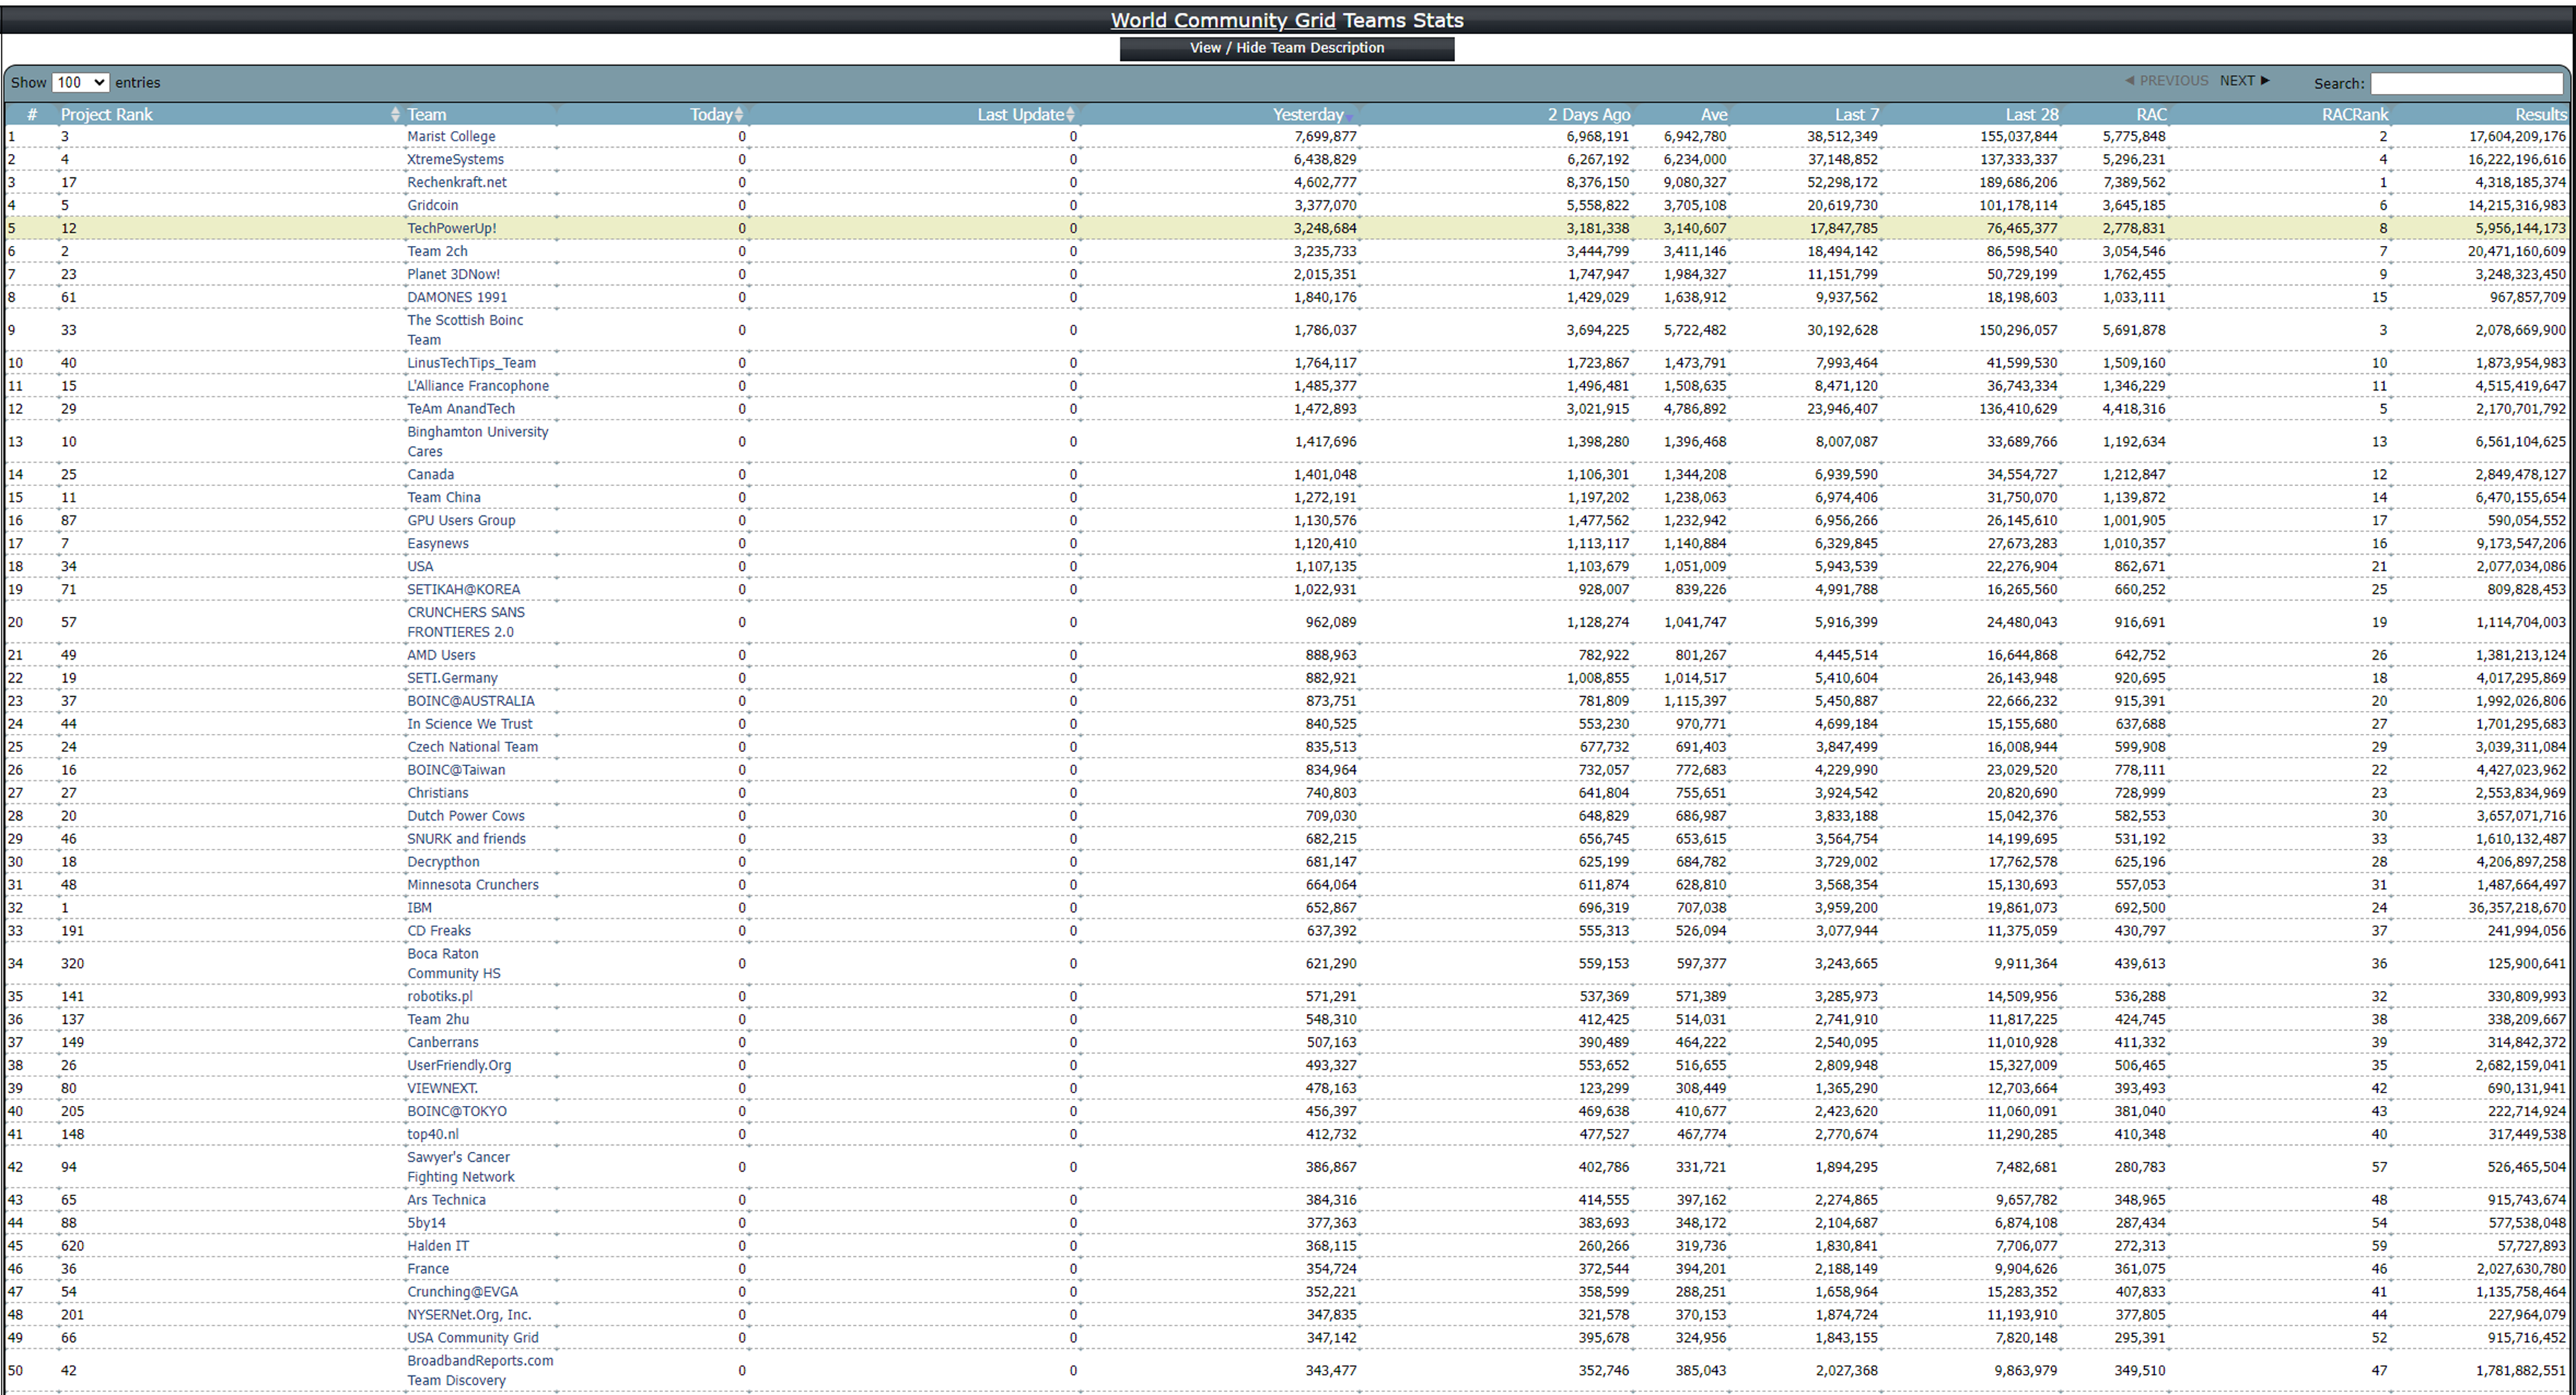Open The Scottish Boinc Team link

(465, 330)
